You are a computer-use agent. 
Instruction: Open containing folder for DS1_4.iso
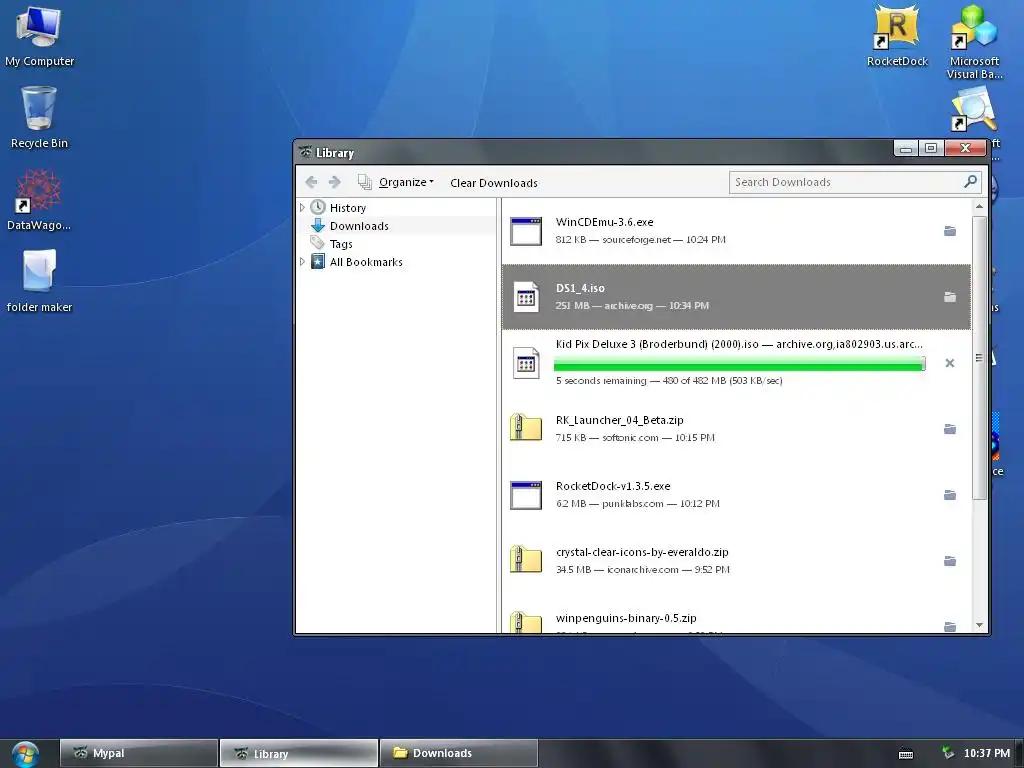tap(950, 297)
